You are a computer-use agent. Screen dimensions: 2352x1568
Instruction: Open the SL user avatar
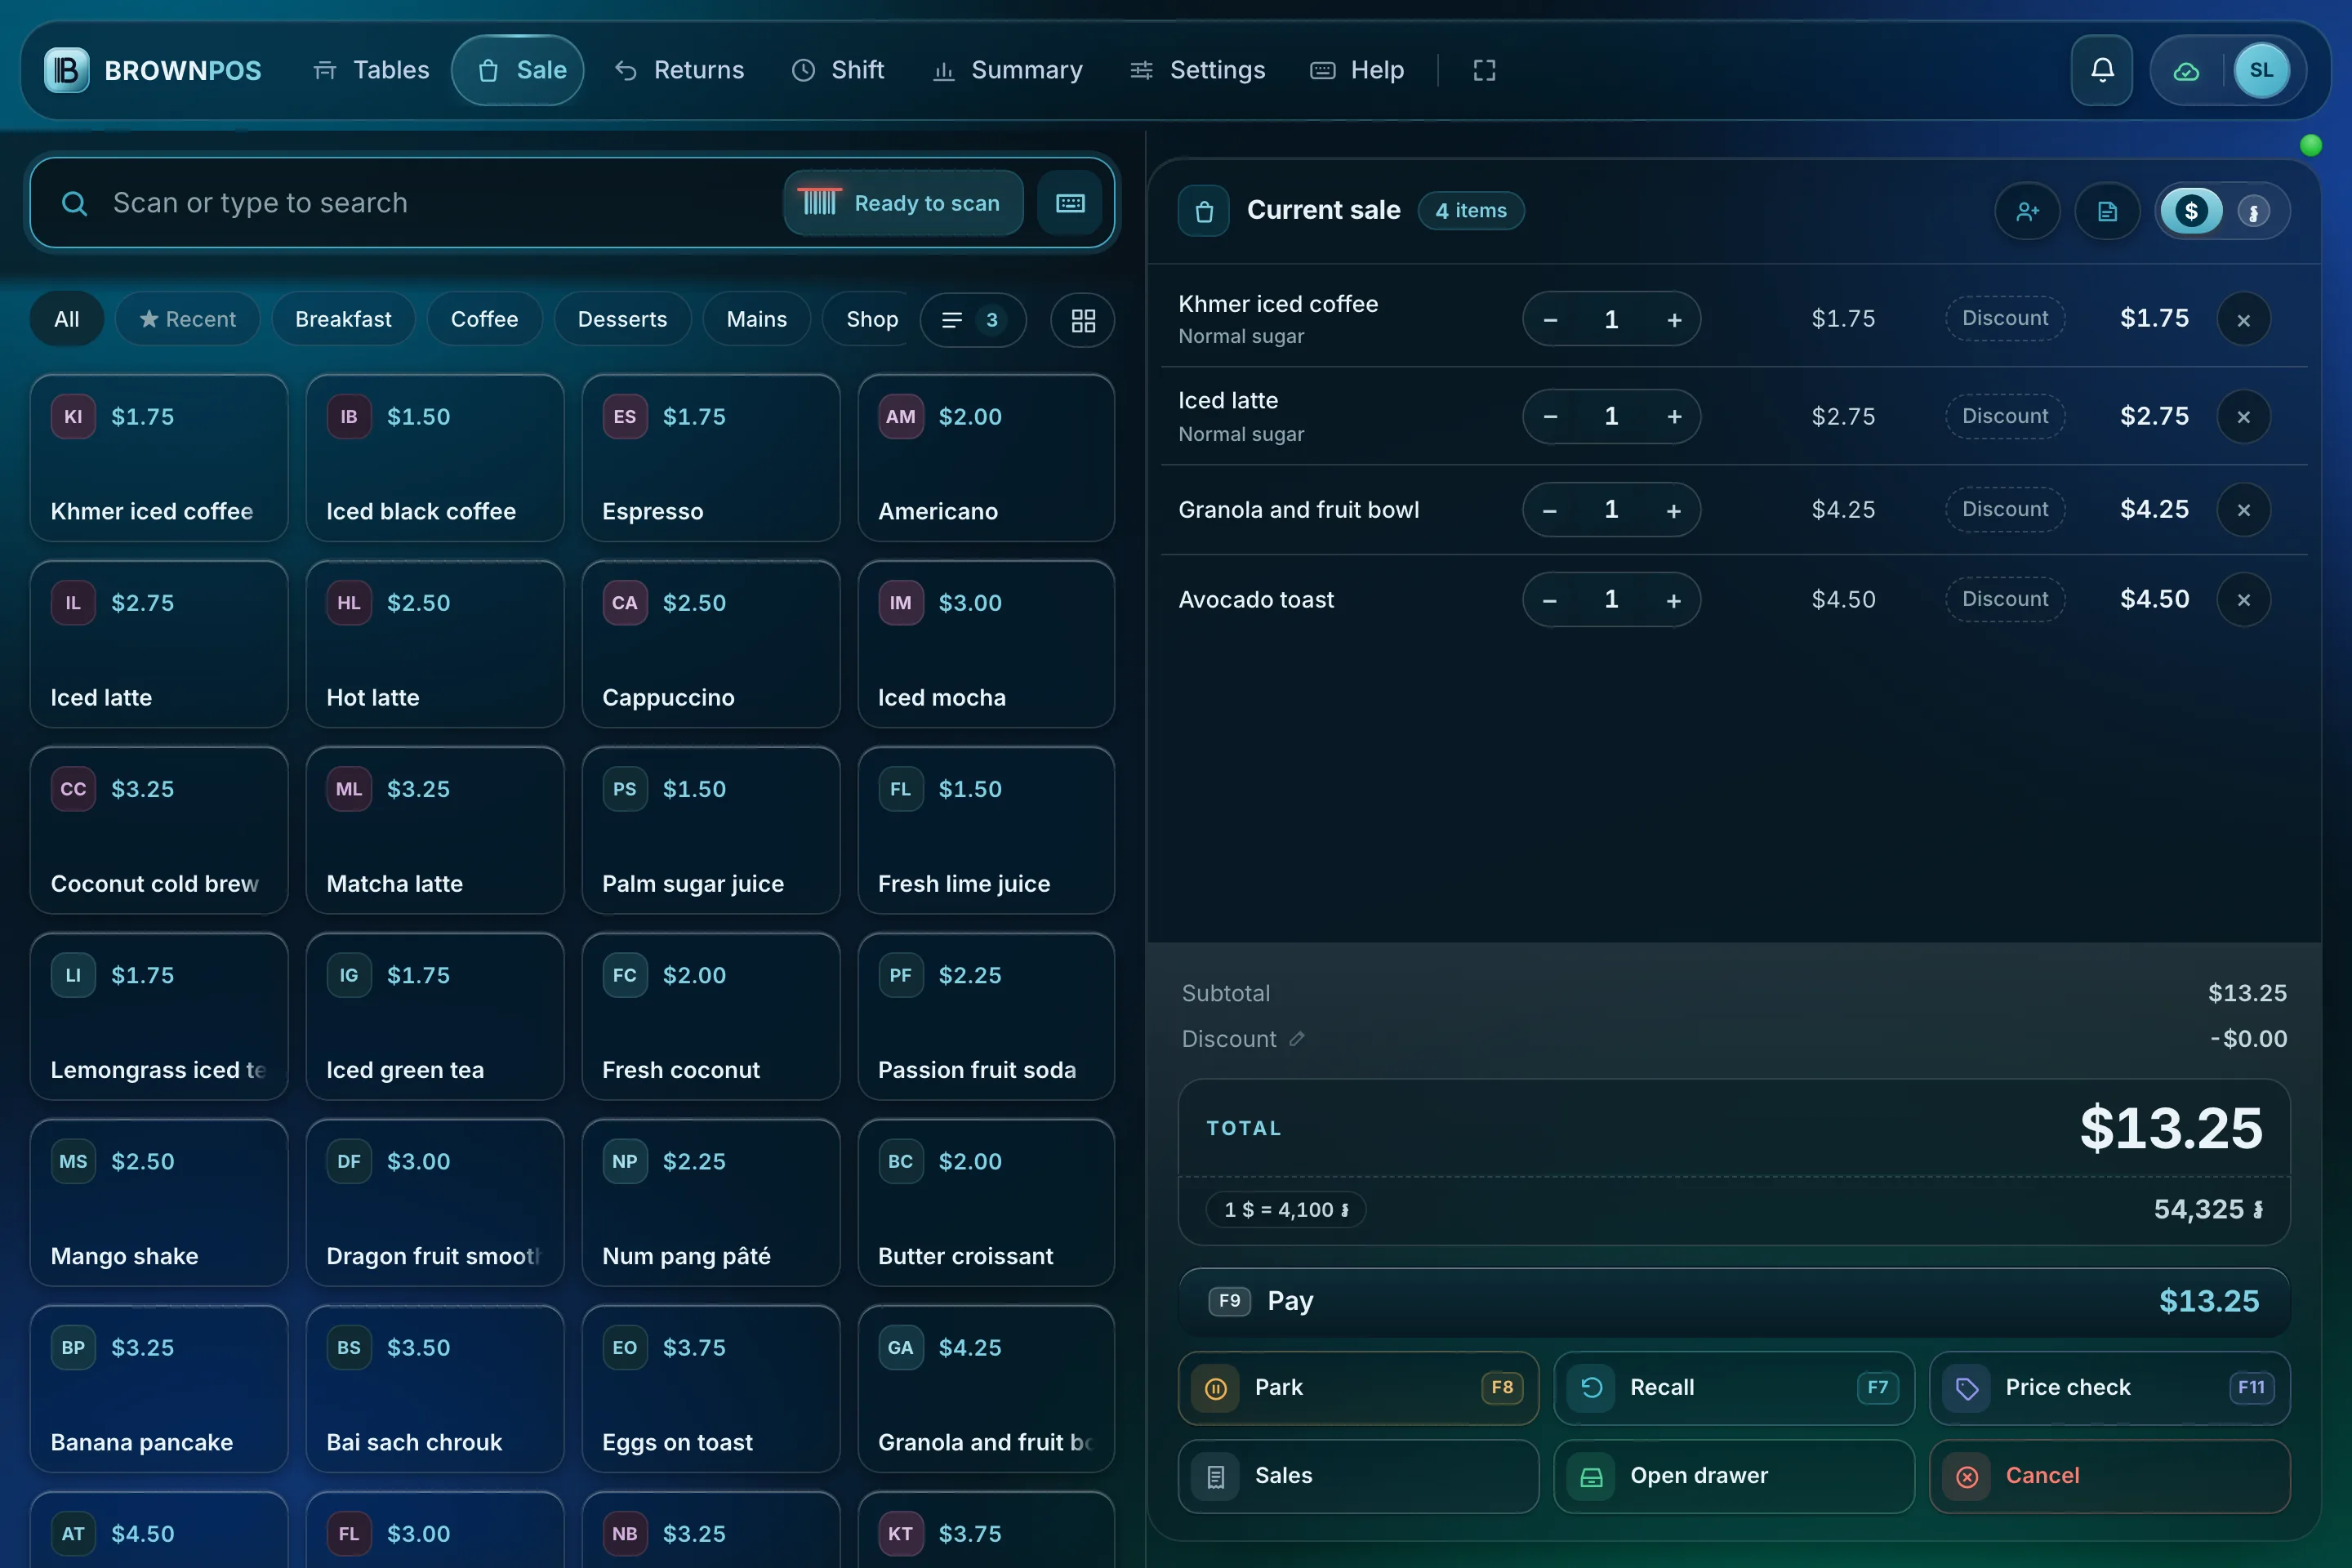point(2261,70)
